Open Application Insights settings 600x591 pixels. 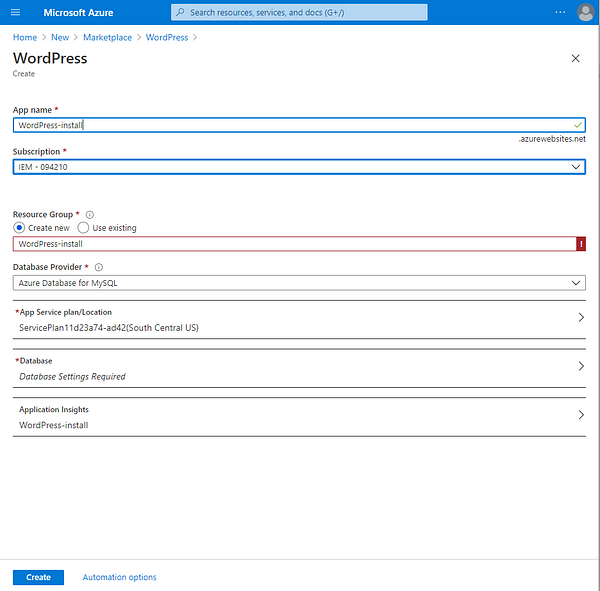[299, 417]
